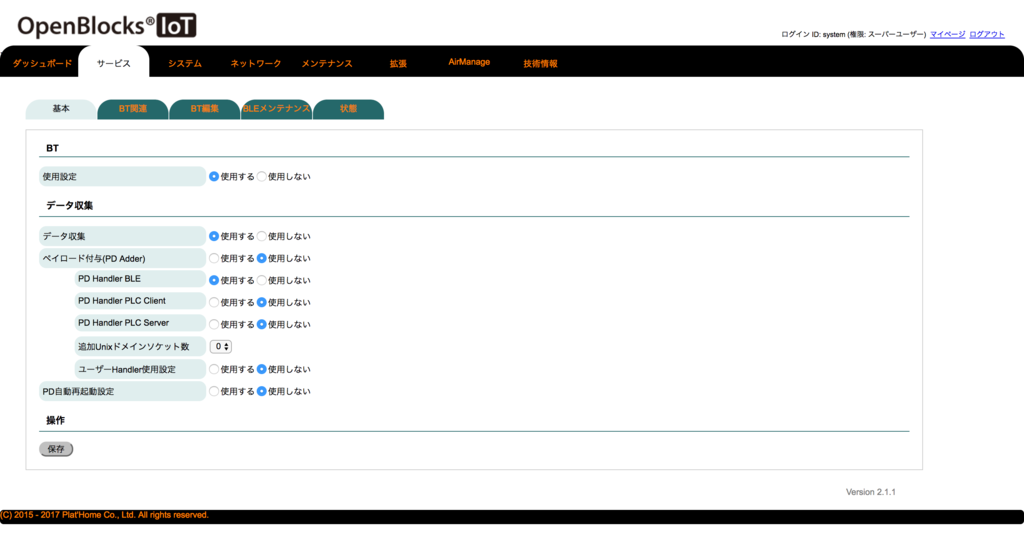The image size is (1024, 554).
Task: Click the データ収集 section heading
Action: (69, 205)
